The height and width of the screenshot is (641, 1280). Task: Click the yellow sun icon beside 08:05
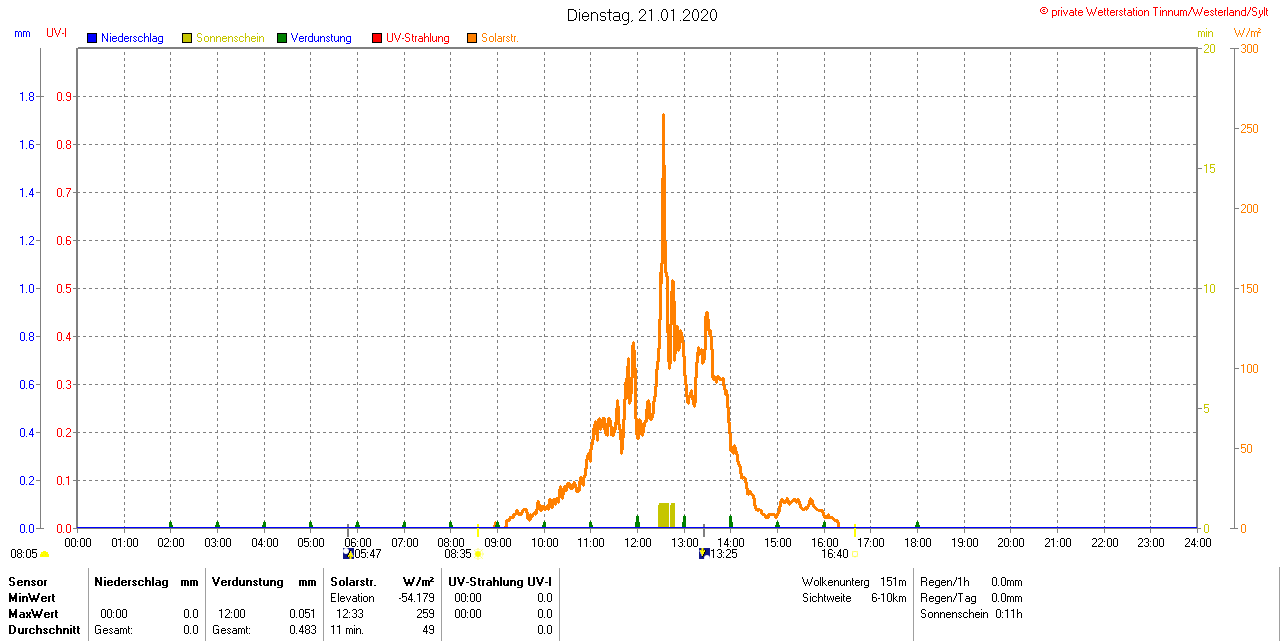click(44, 554)
